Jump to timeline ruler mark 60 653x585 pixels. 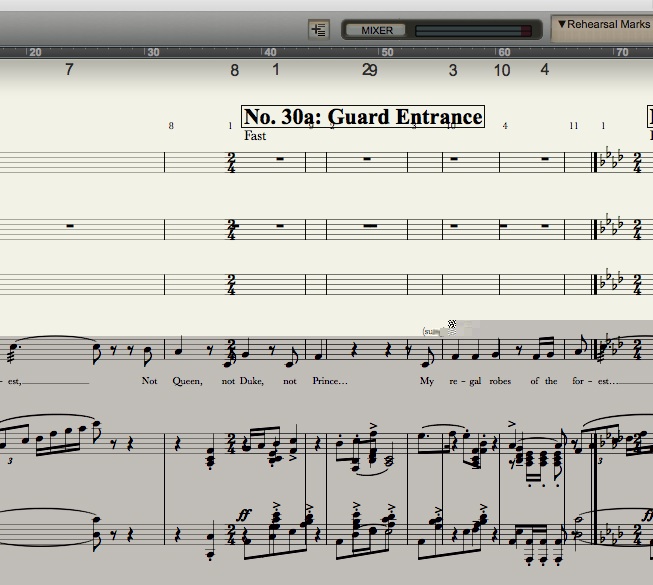coord(504,52)
